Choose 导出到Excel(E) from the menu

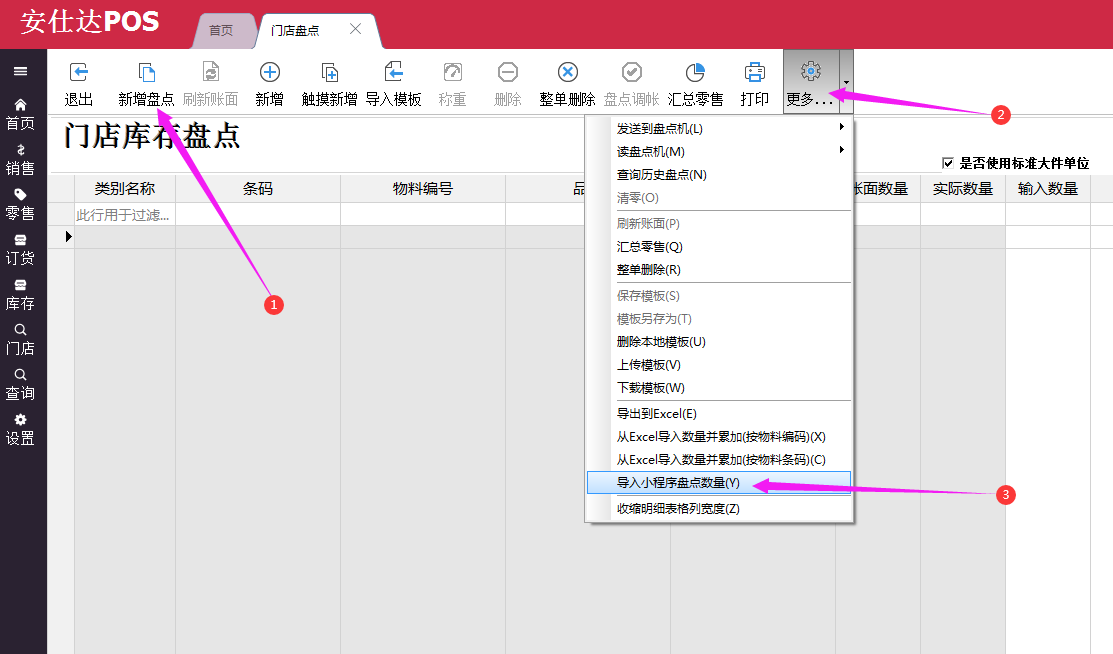[657, 413]
